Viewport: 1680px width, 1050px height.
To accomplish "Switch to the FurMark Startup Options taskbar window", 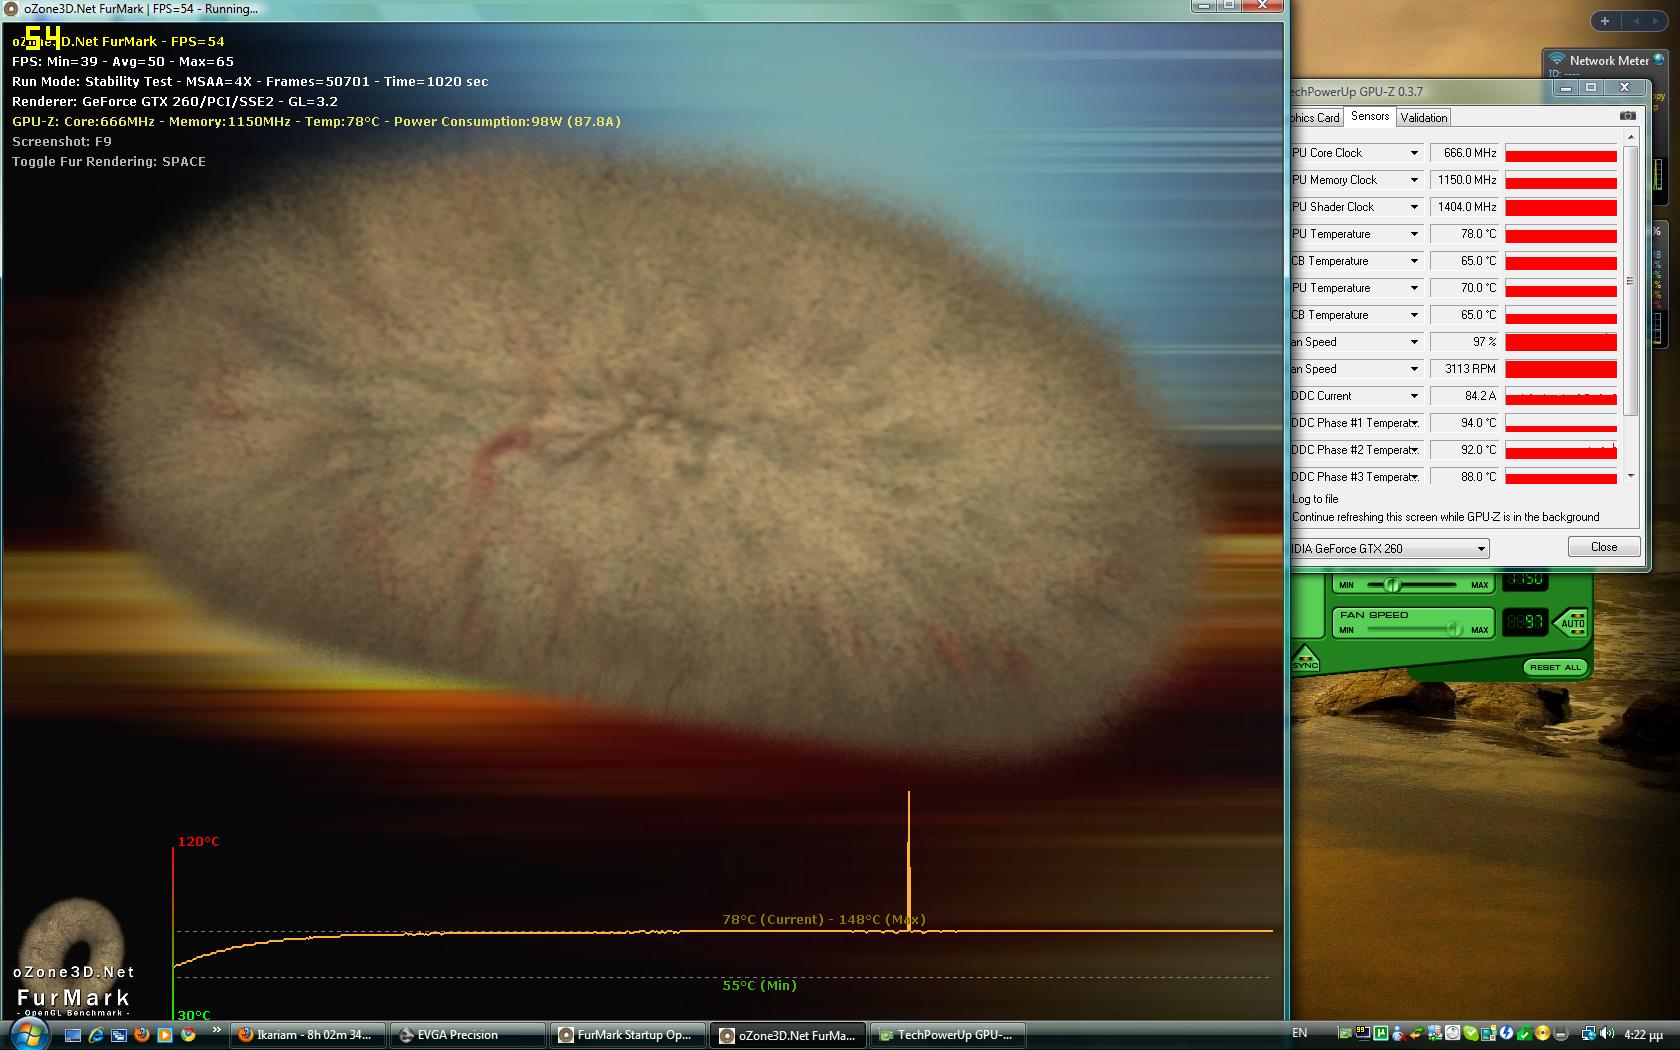I will (x=628, y=1035).
